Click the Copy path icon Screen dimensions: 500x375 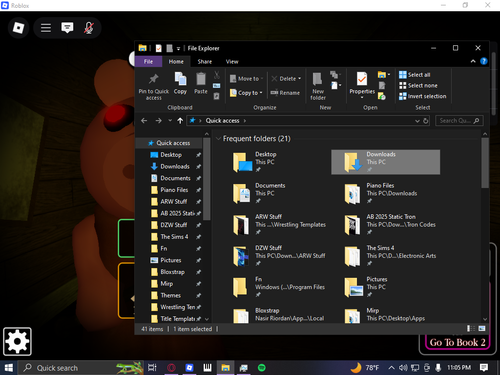pos(217,86)
